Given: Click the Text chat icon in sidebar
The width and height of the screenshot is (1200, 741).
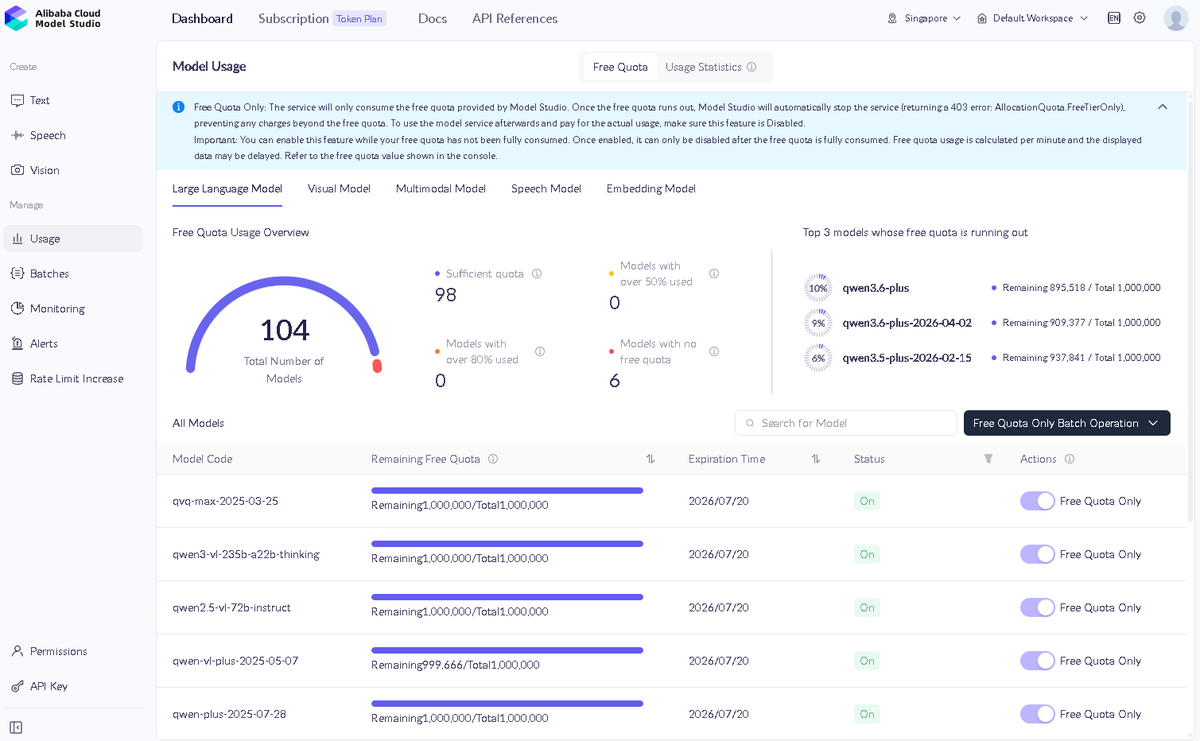Looking at the screenshot, I should pos(17,100).
